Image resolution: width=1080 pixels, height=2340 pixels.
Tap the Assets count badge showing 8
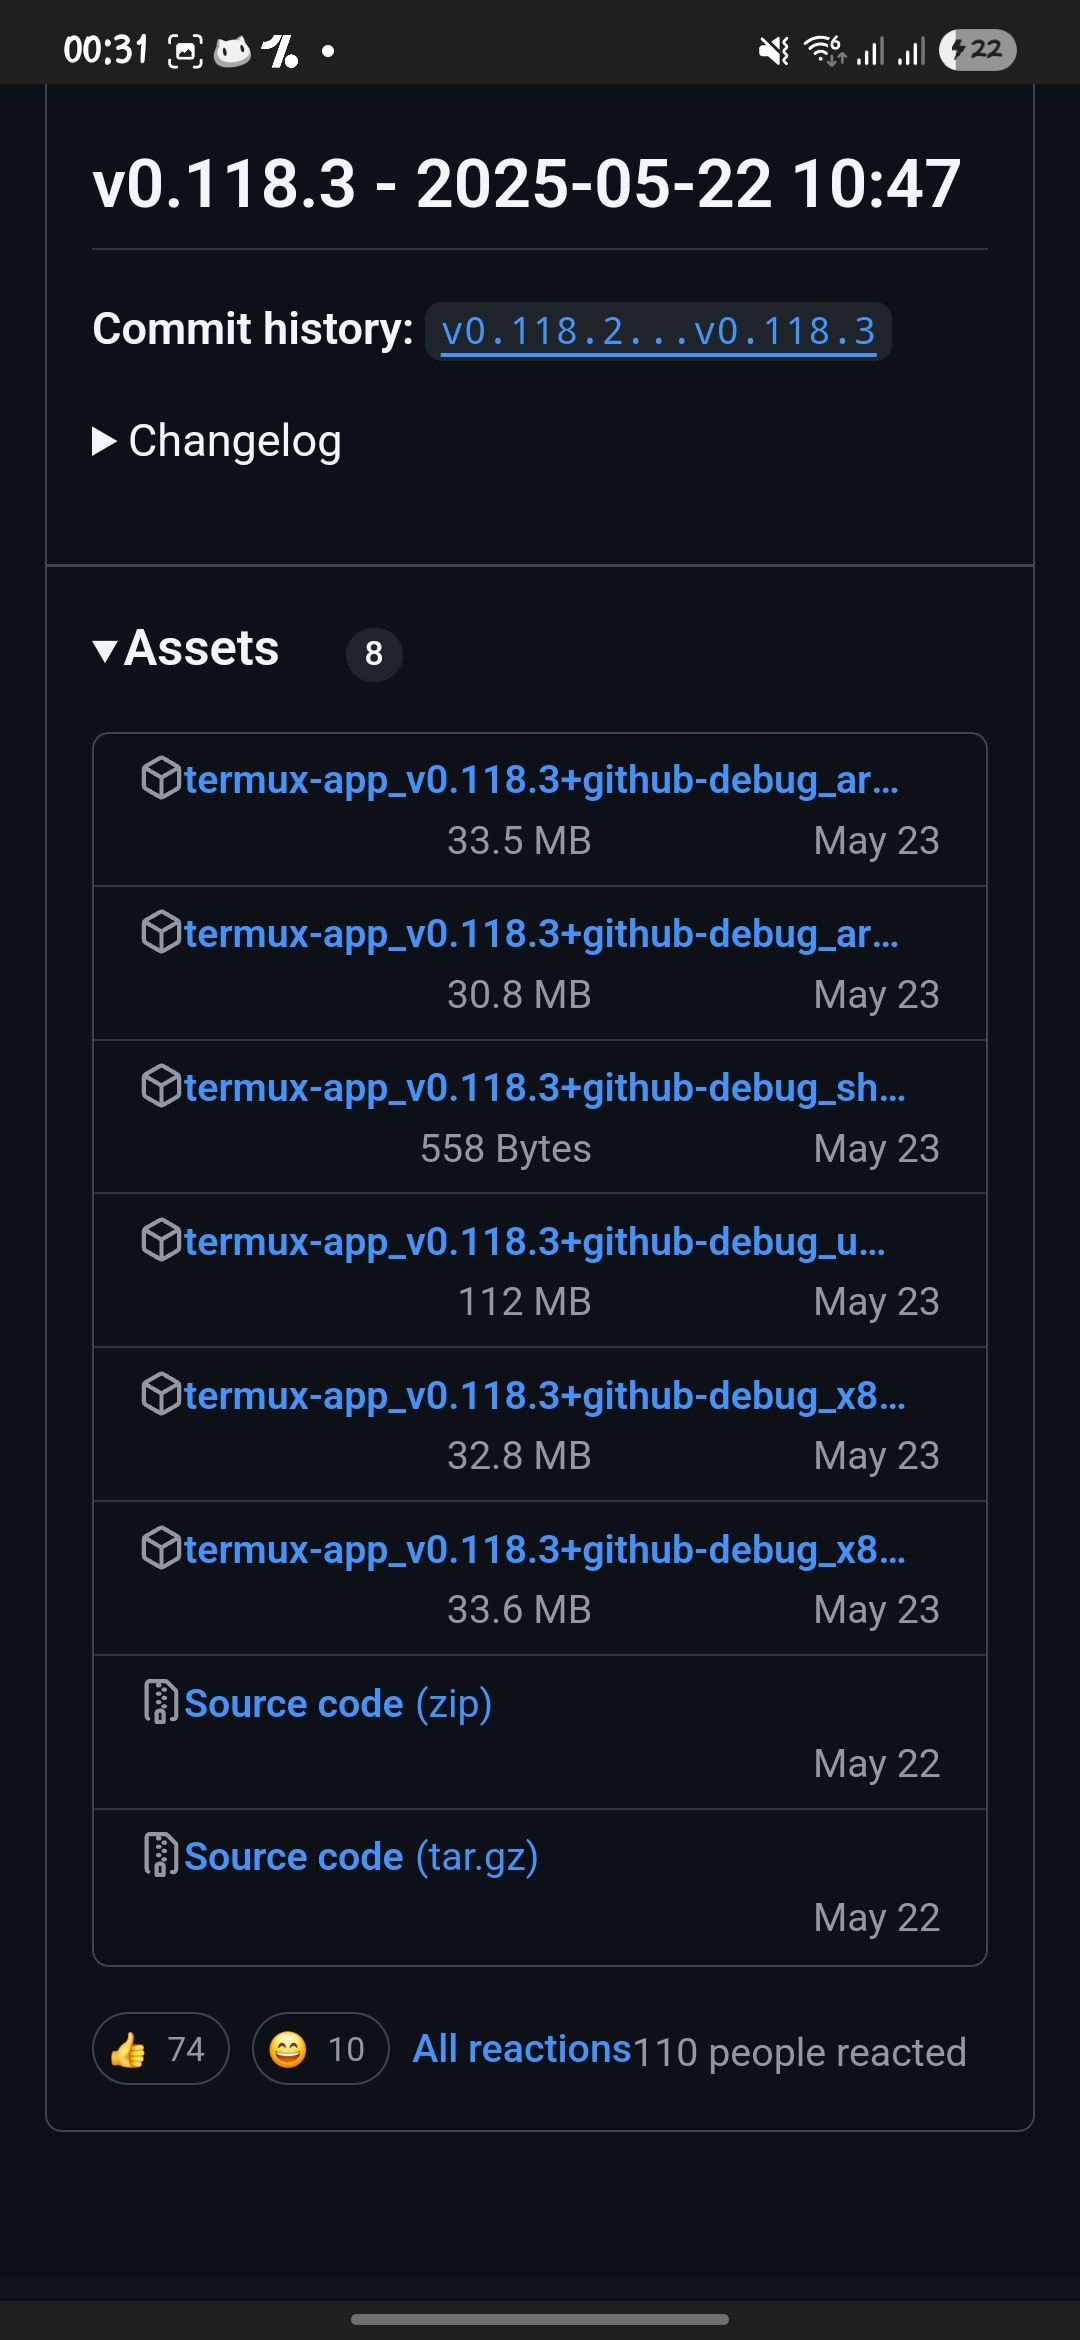point(374,654)
